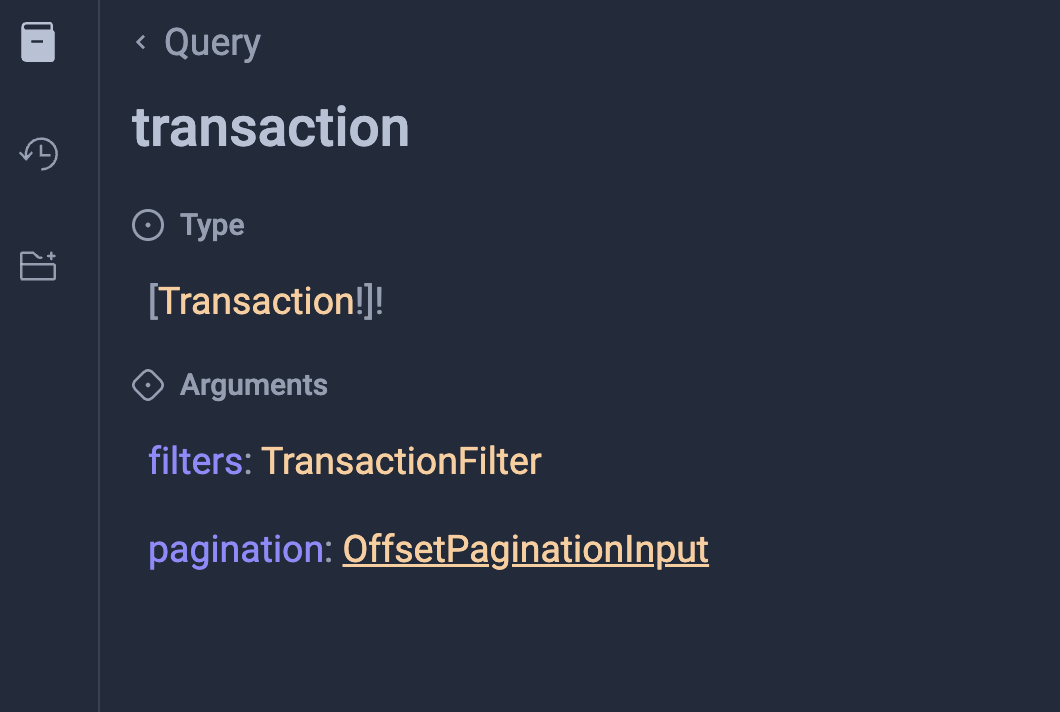The width and height of the screenshot is (1060, 712).
Task: Click the opening bracket before Transaction
Action: pos(154,301)
